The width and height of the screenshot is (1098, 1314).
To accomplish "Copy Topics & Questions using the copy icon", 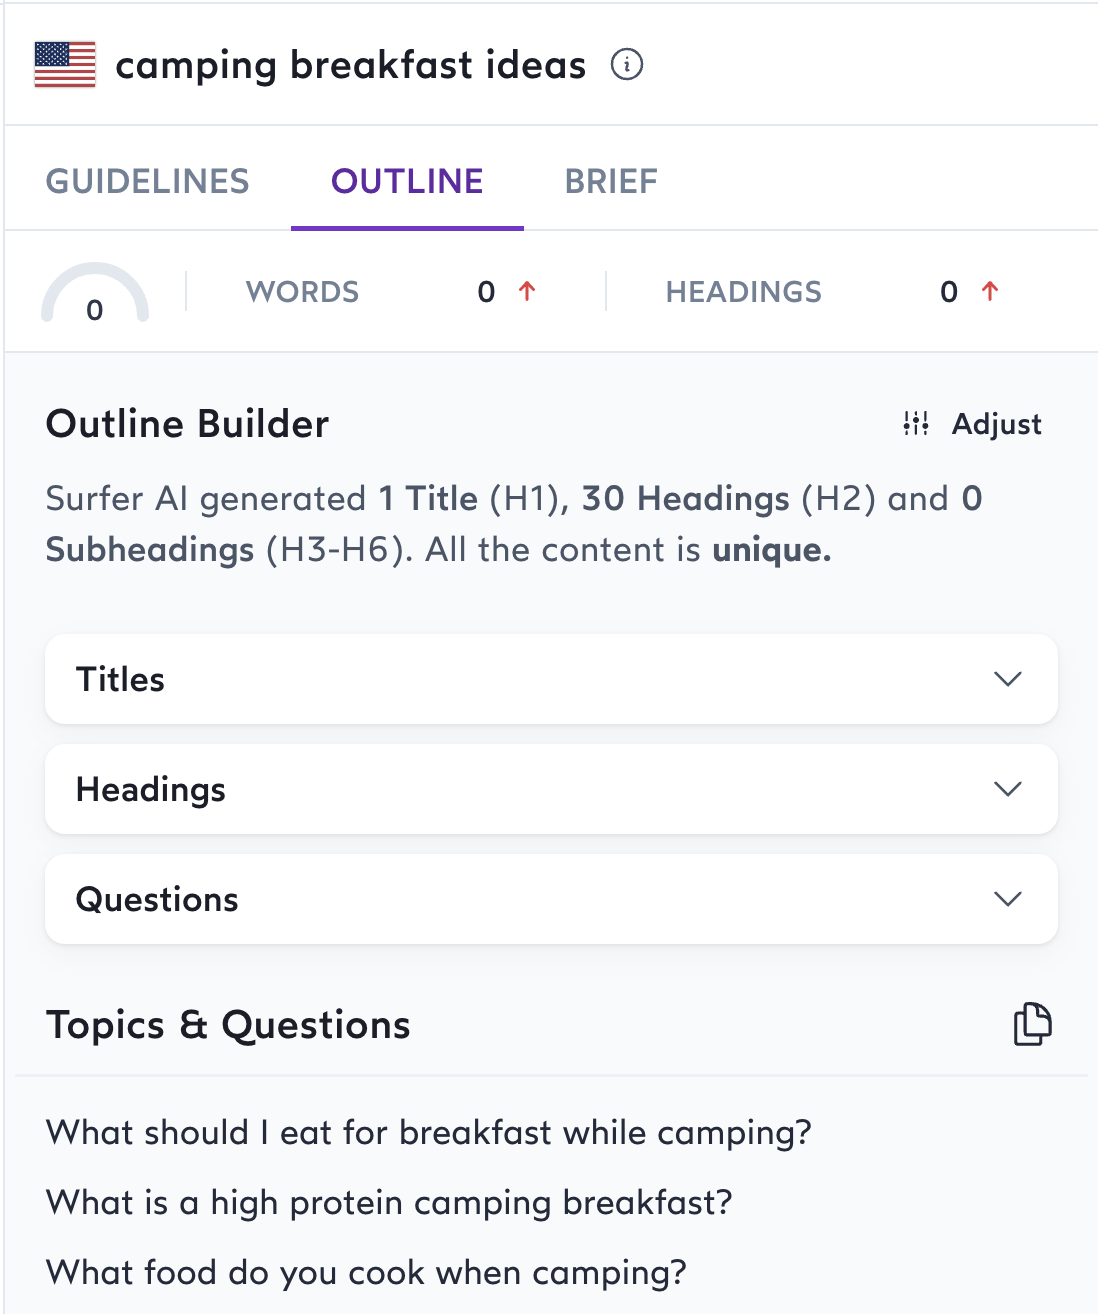I will [1033, 1023].
